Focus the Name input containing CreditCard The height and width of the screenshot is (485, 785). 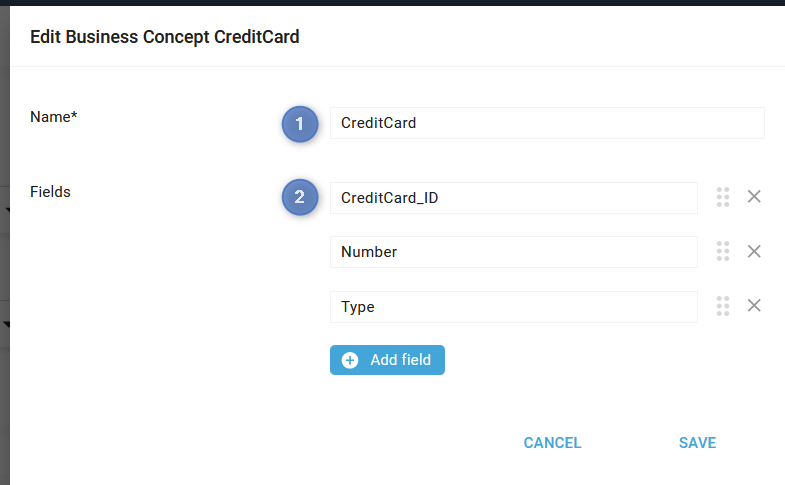(547, 123)
